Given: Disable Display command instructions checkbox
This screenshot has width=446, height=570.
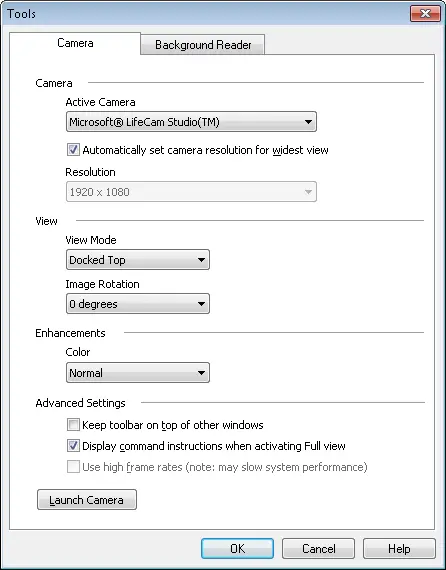Looking at the screenshot, I should tap(73, 446).
